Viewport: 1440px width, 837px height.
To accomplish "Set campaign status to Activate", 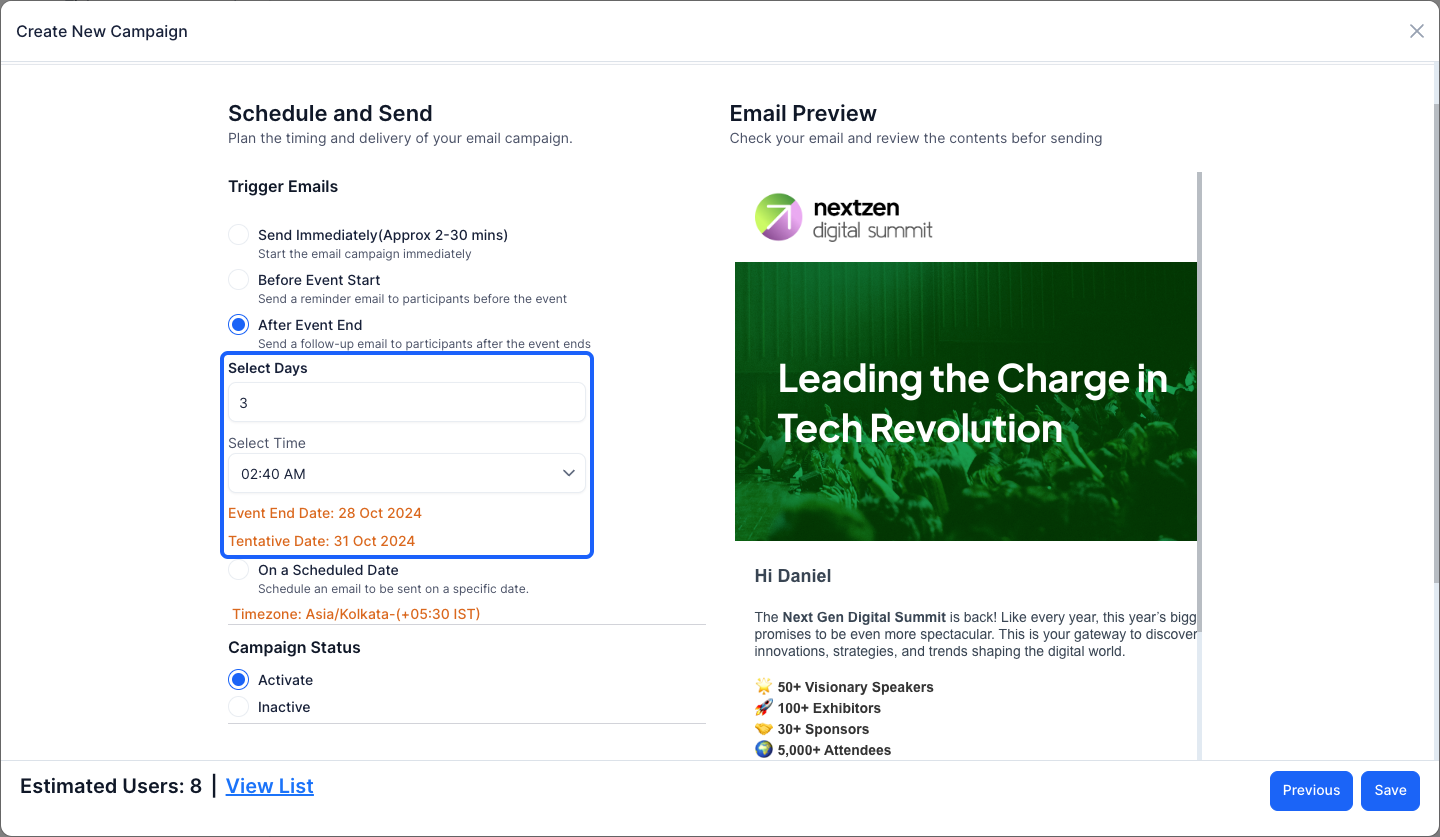I will 238,680.
